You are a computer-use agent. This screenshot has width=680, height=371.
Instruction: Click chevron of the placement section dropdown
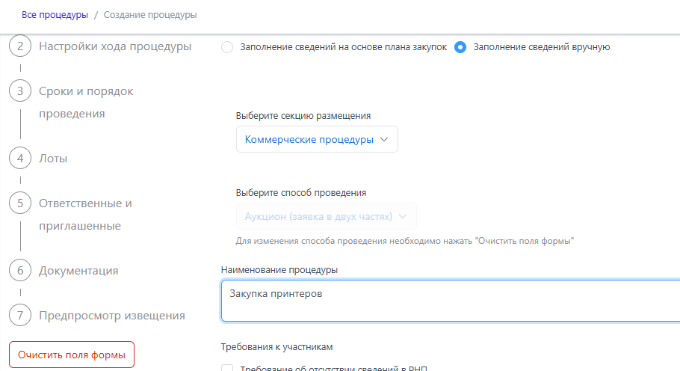[384, 139]
